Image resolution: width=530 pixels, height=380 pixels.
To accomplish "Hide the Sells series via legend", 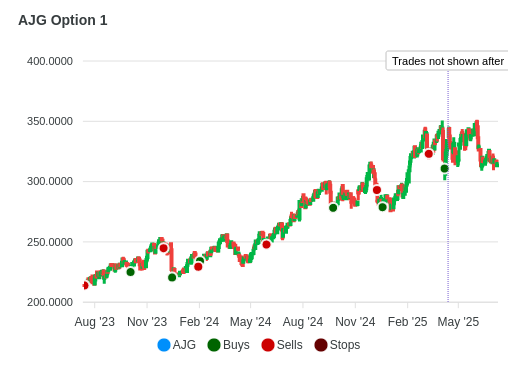I will click(x=282, y=345).
